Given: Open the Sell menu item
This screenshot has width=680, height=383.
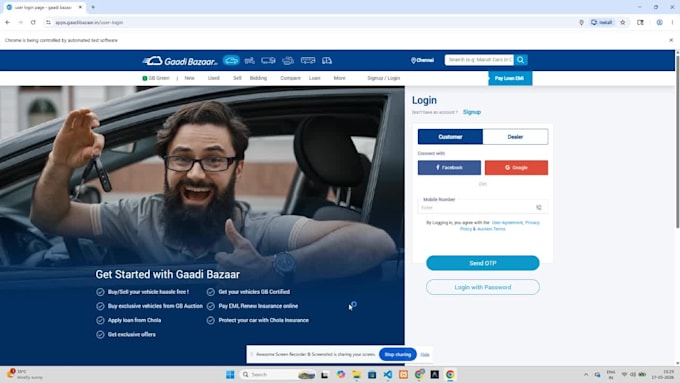Looking at the screenshot, I should 237,78.
